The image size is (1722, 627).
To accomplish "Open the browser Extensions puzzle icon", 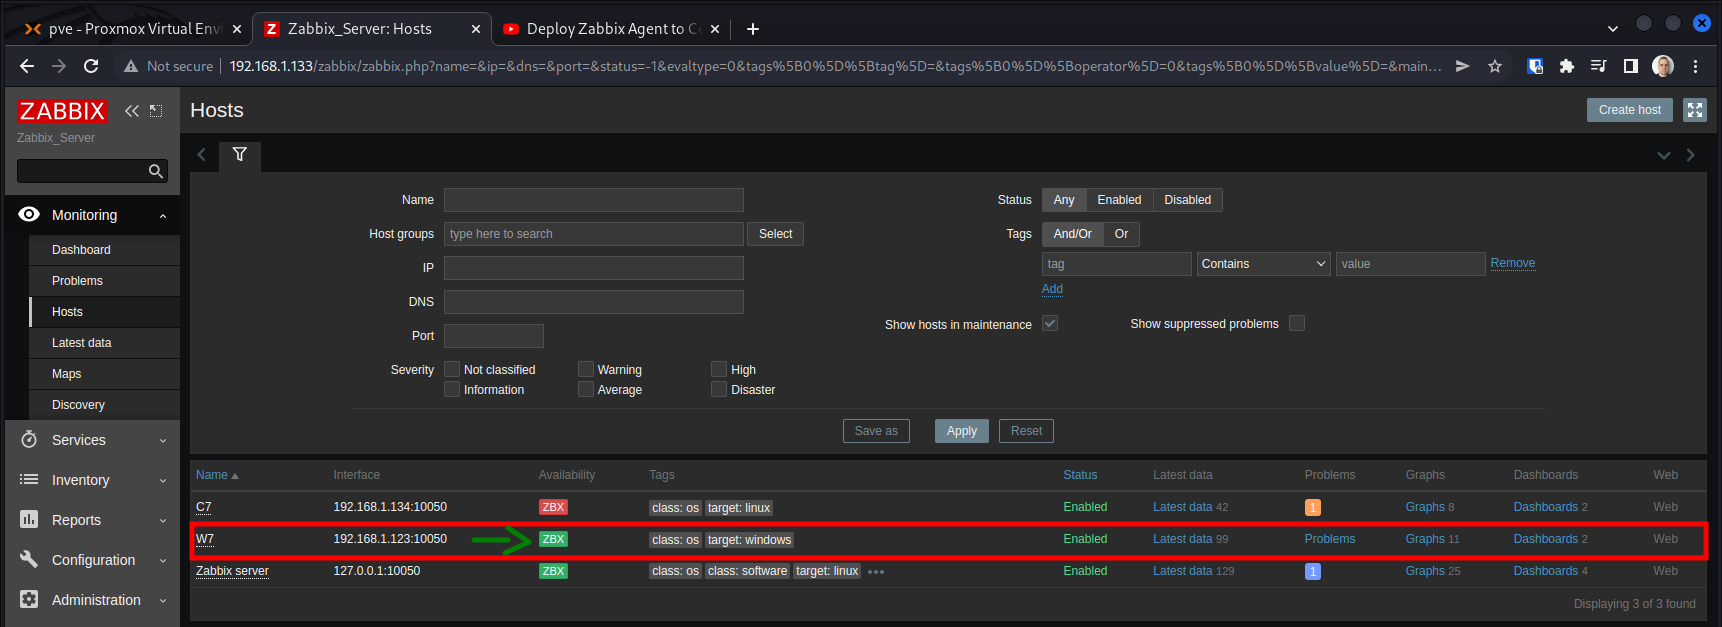I will (x=1567, y=66).
